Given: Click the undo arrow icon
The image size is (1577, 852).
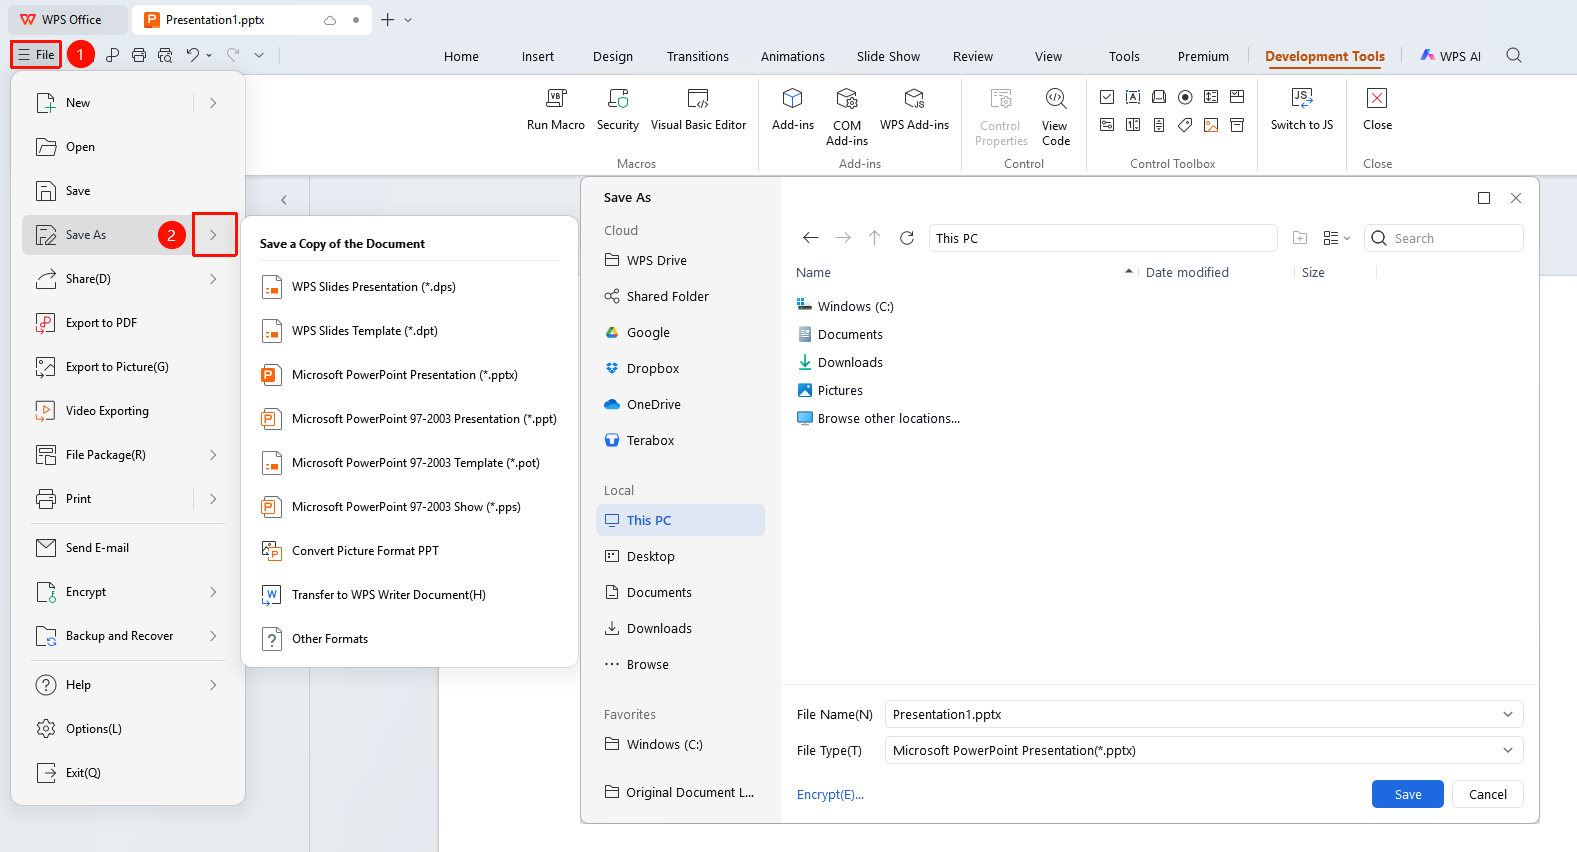Looking at the screenshot, I should 193,55.
